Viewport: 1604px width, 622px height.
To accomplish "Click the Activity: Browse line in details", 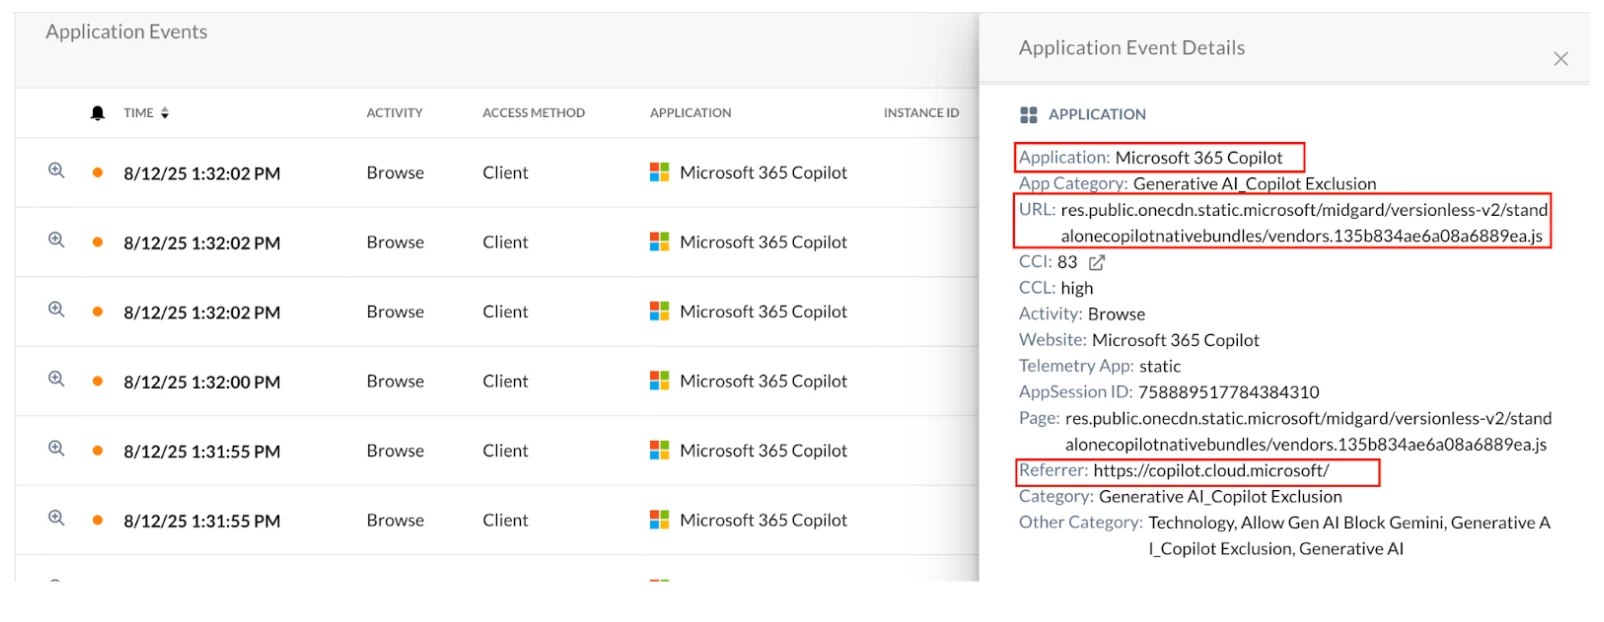I will (x=1082, y=314).
